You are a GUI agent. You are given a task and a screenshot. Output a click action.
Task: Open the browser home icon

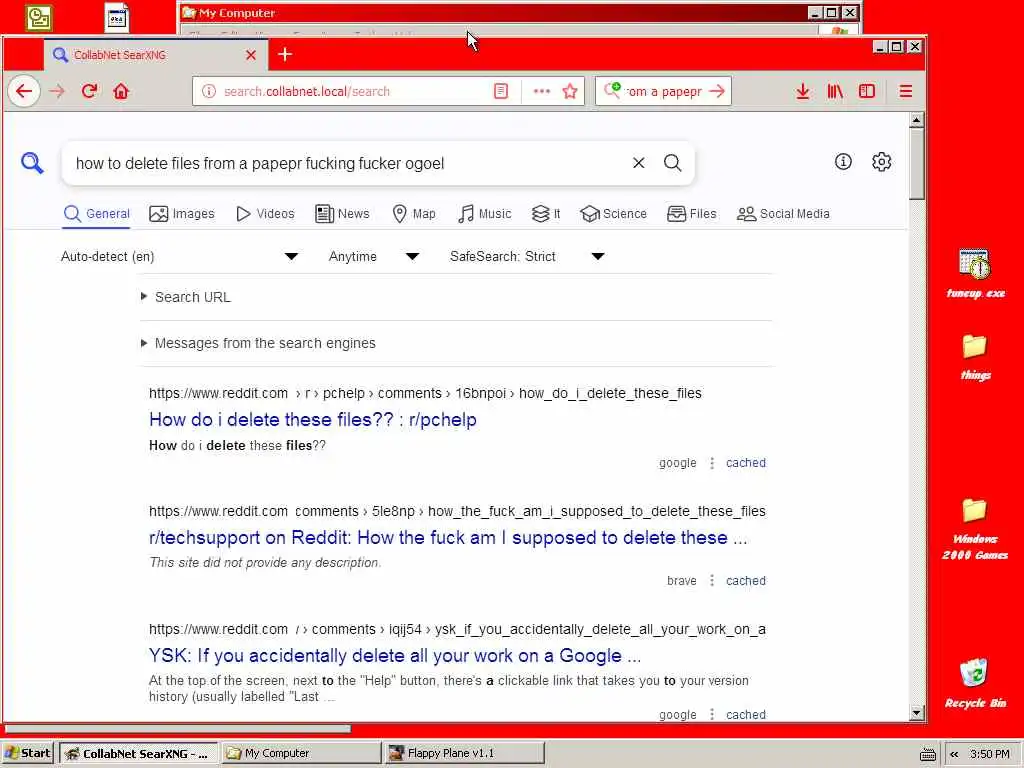(x=121, y=91)
